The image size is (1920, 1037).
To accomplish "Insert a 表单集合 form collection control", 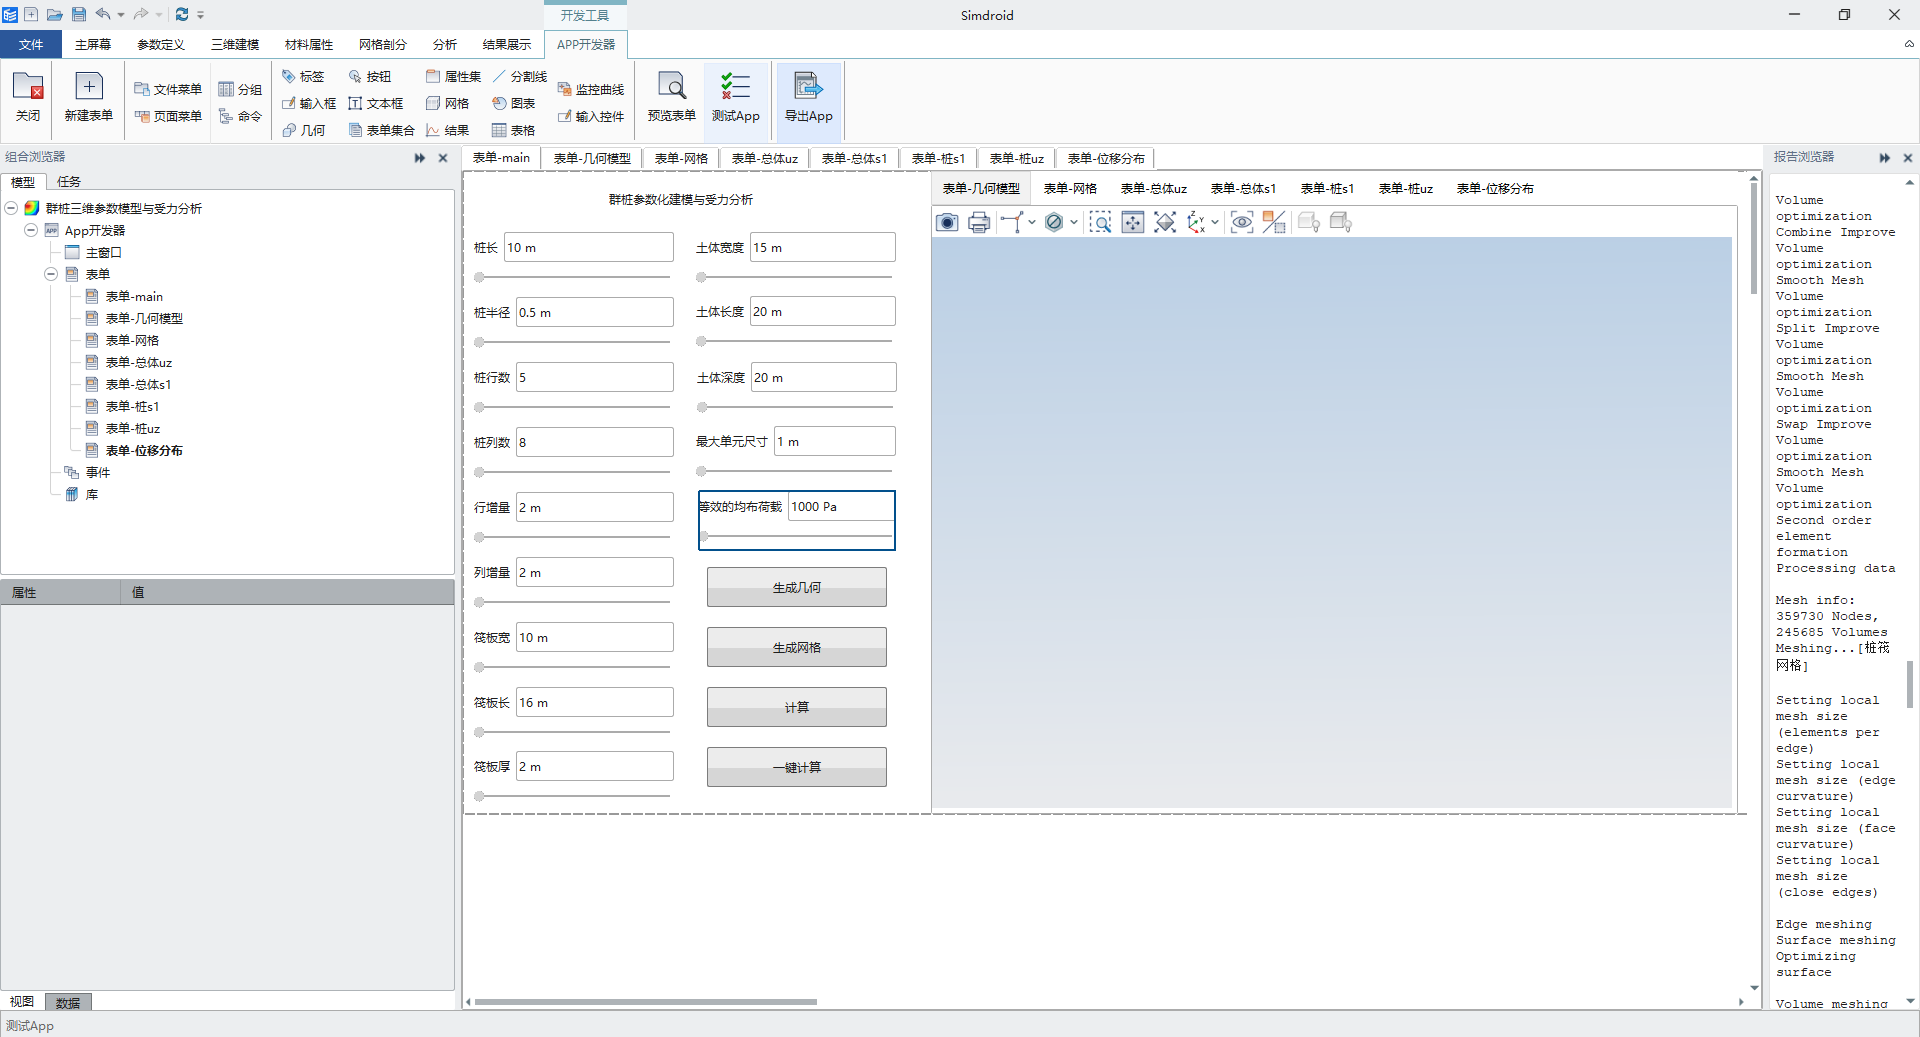I will (x=381, y=130).
